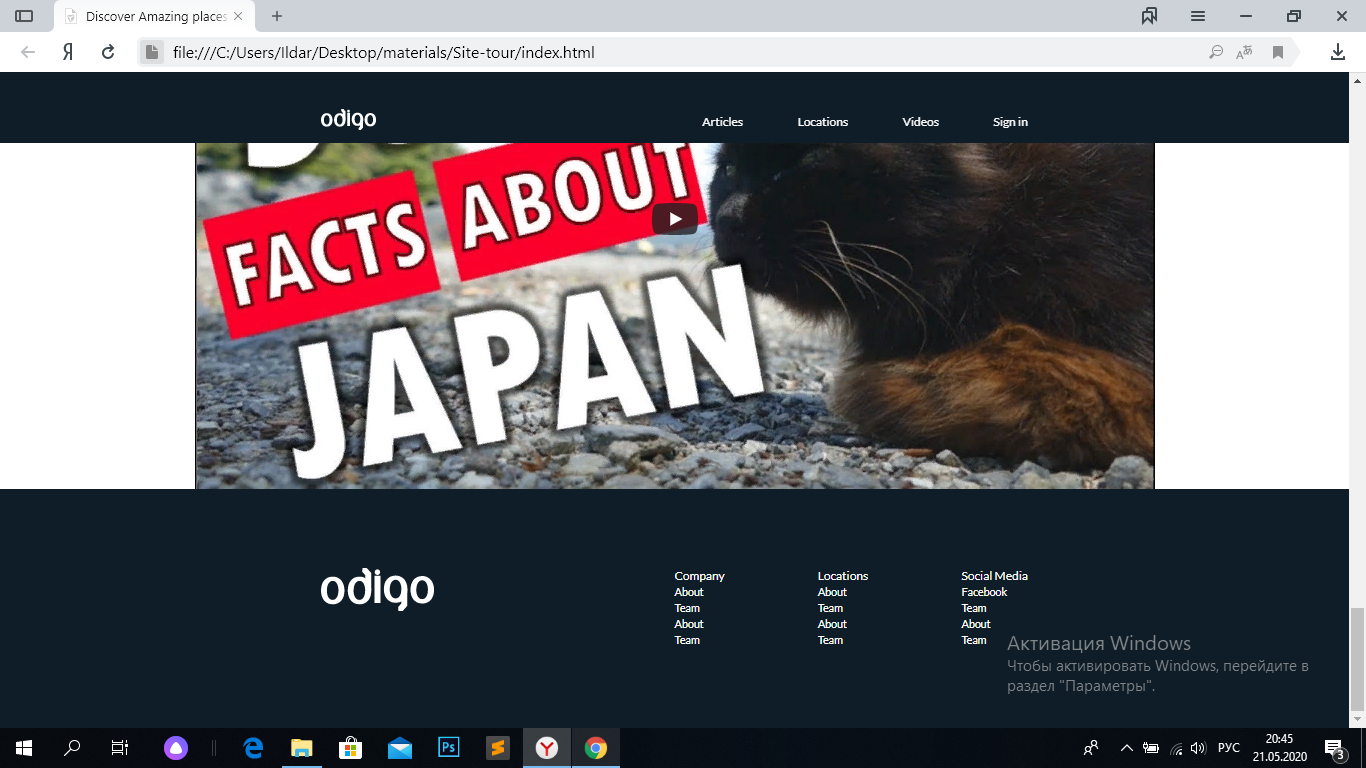Click the Yandex home 'Я' icon
This screenshot has width=1366, height=768.
68,52
